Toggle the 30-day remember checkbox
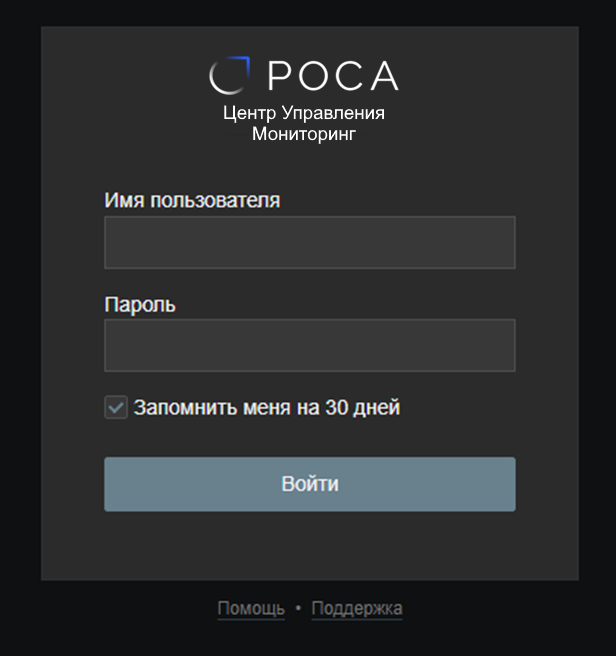616x656 pixels. [x=116, y=408]
